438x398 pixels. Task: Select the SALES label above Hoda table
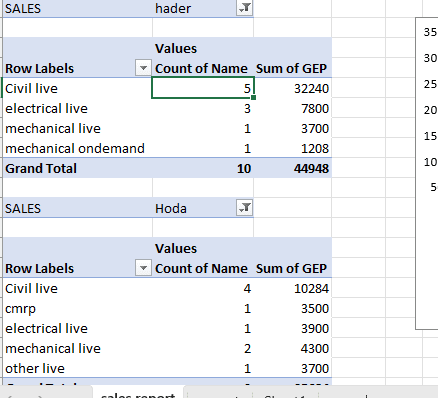pos(77,208)
